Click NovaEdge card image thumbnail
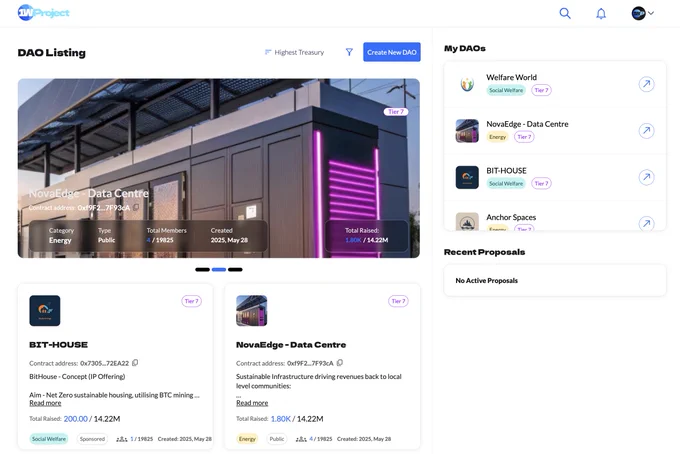The image size is (680, 454). (252, 310)
